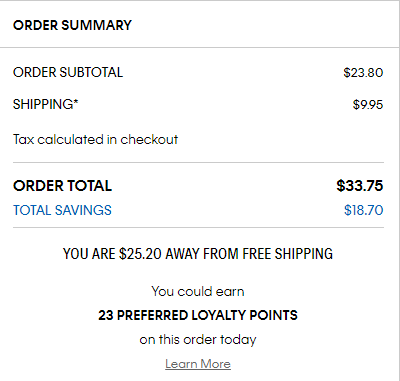Select the ORDER SUBTOTAL label
This screenshot has width=400, height=381.
coord(68,72)
